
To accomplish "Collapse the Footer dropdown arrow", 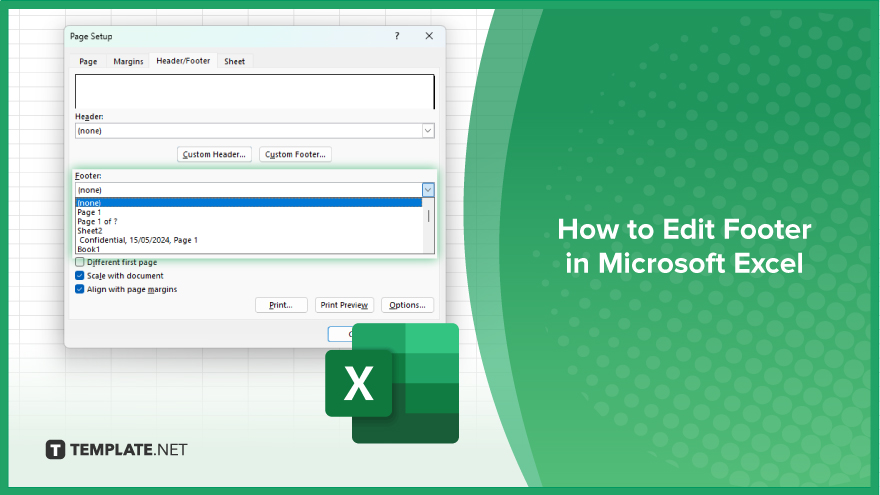I will [428, 190].
